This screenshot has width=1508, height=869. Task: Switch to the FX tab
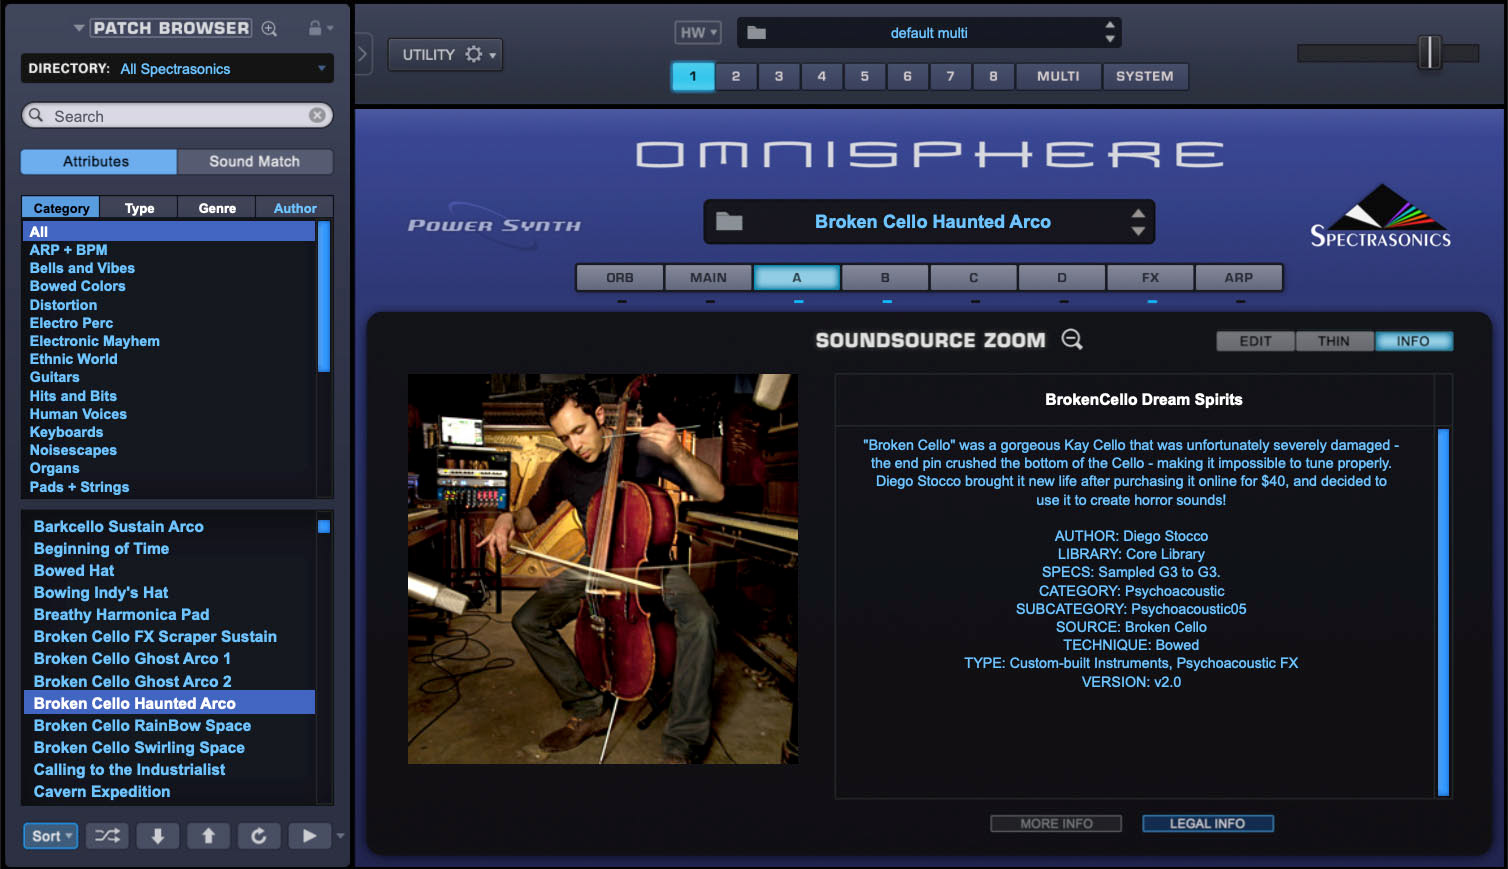coord(1150,277)
